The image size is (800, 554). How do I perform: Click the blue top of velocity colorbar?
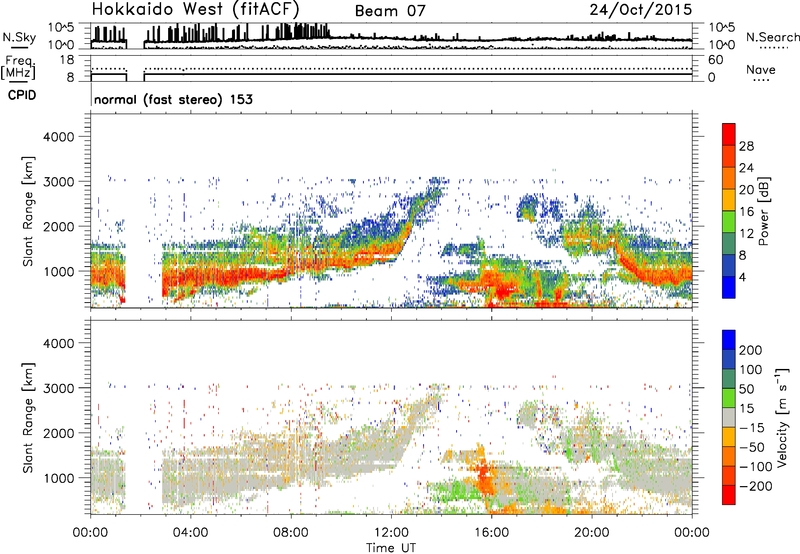(x=729, y=340)
